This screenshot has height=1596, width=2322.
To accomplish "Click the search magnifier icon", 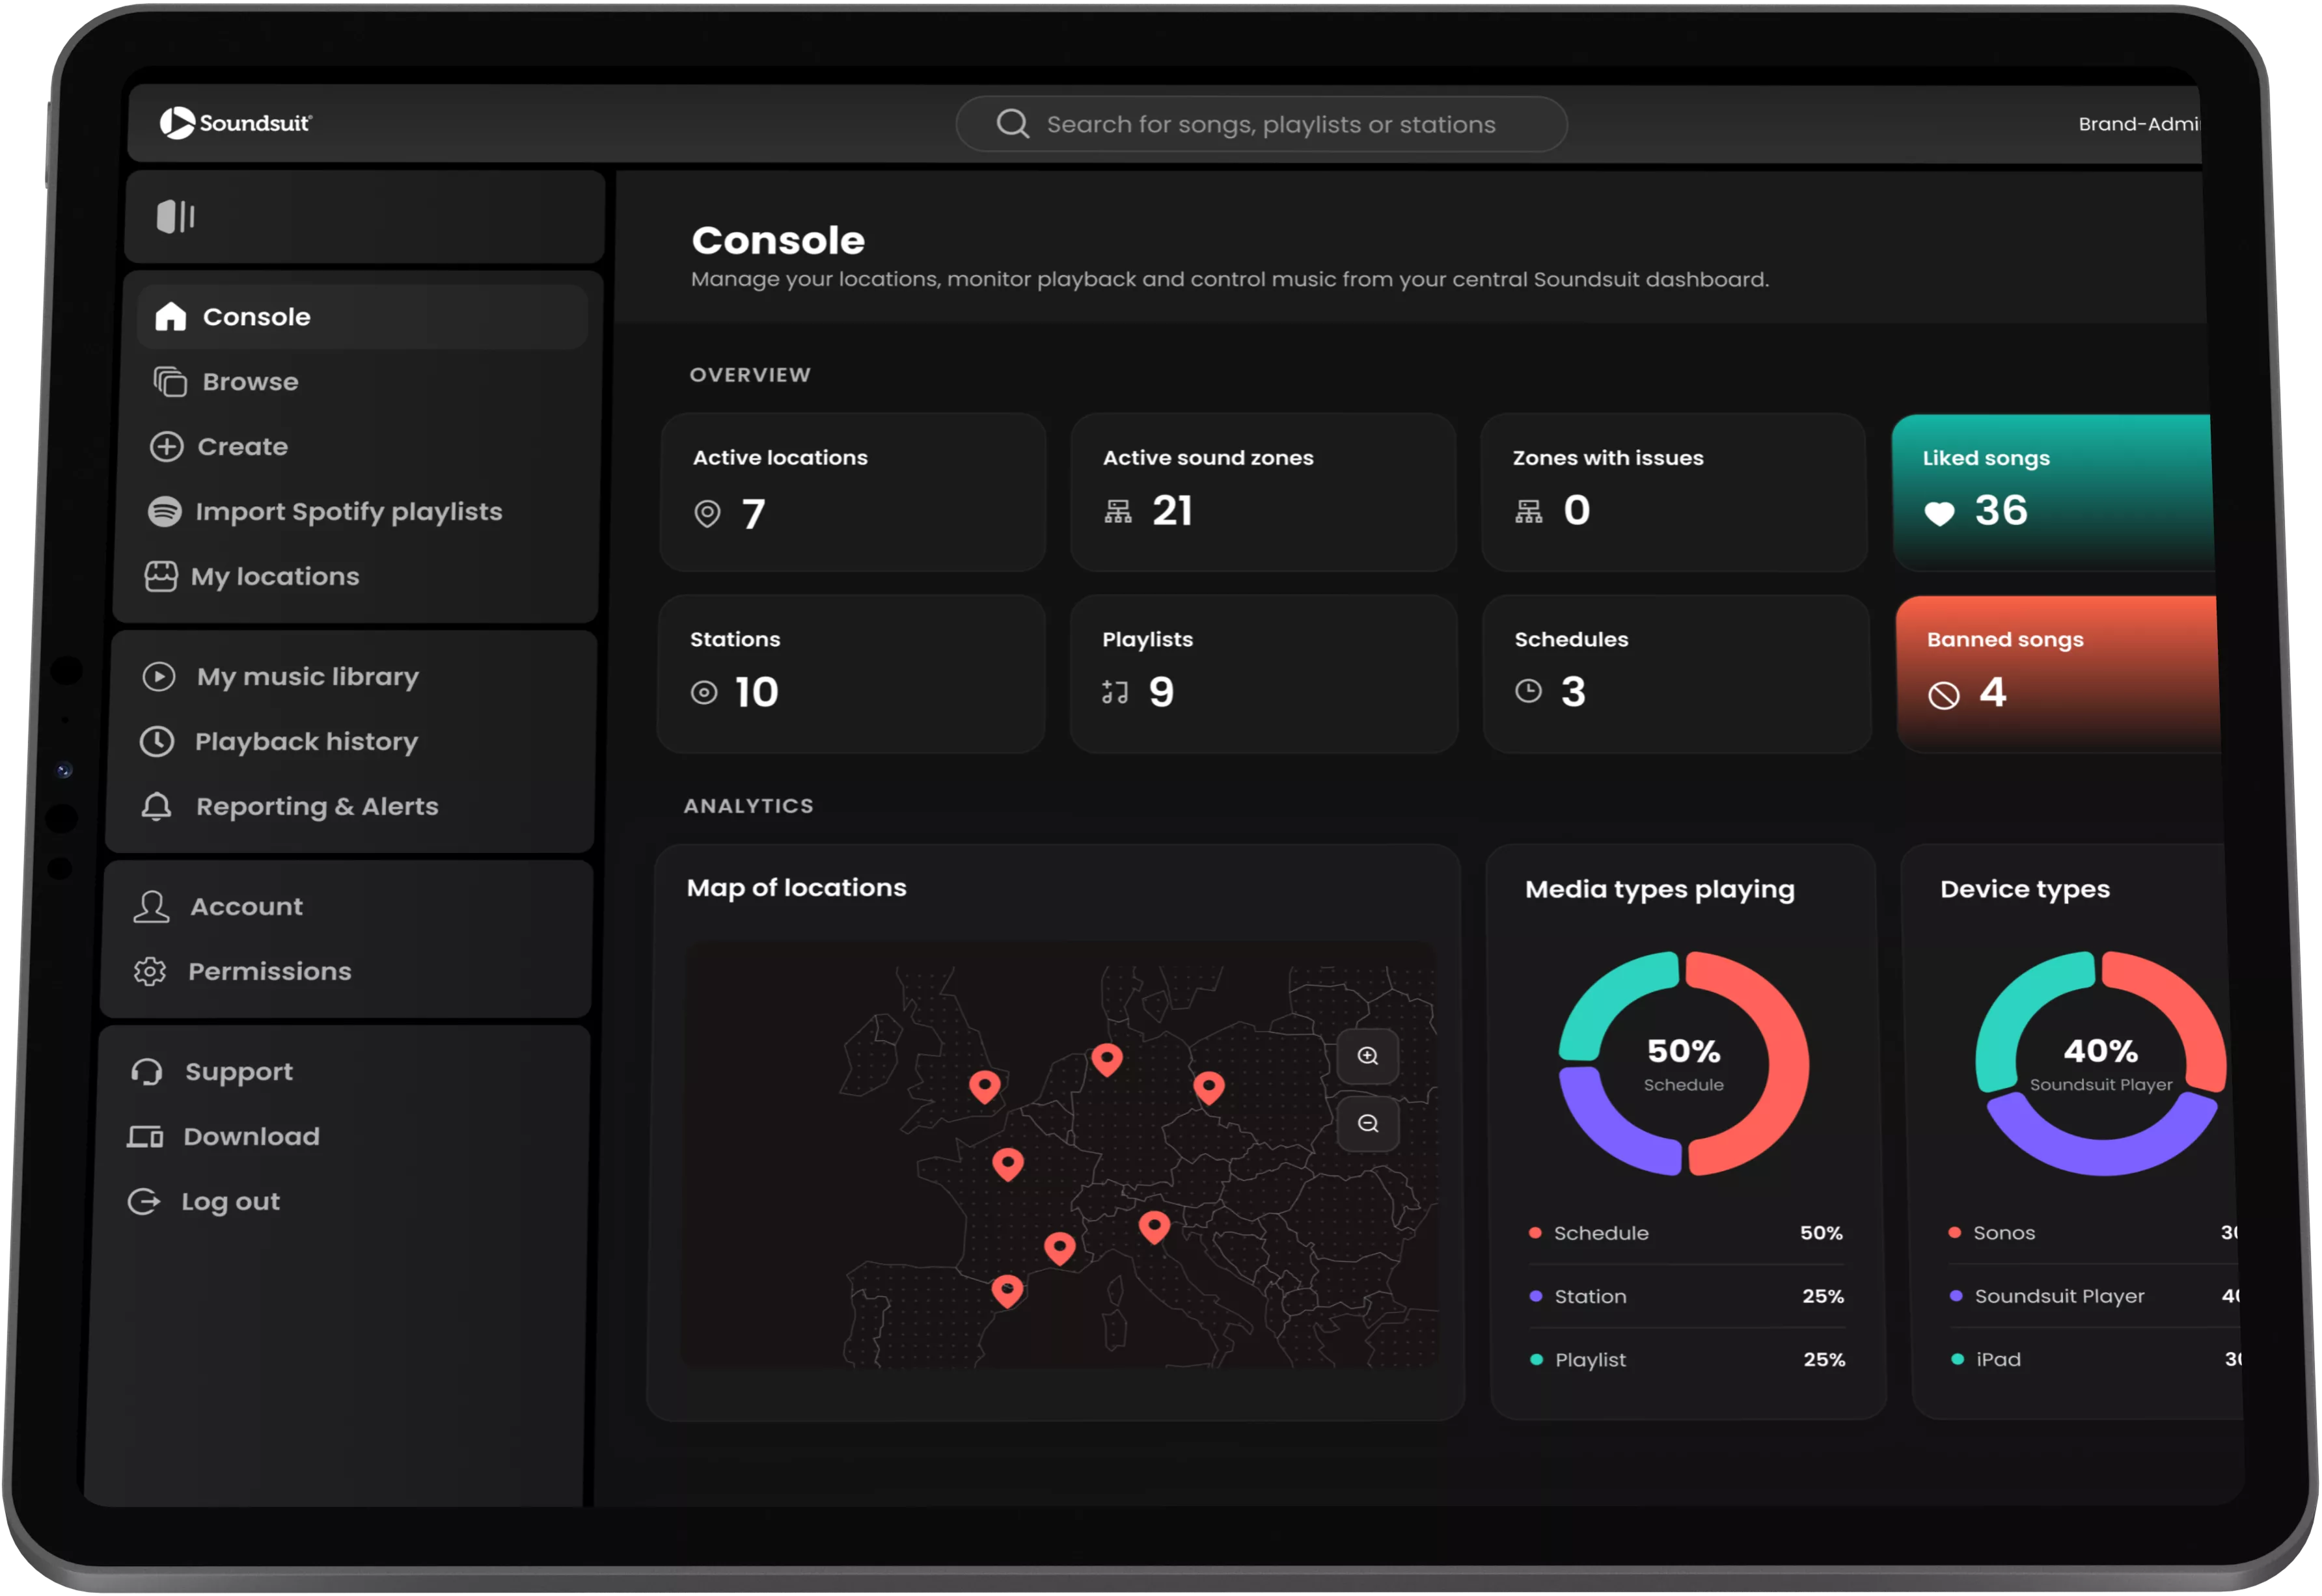I will point(1012,124).
